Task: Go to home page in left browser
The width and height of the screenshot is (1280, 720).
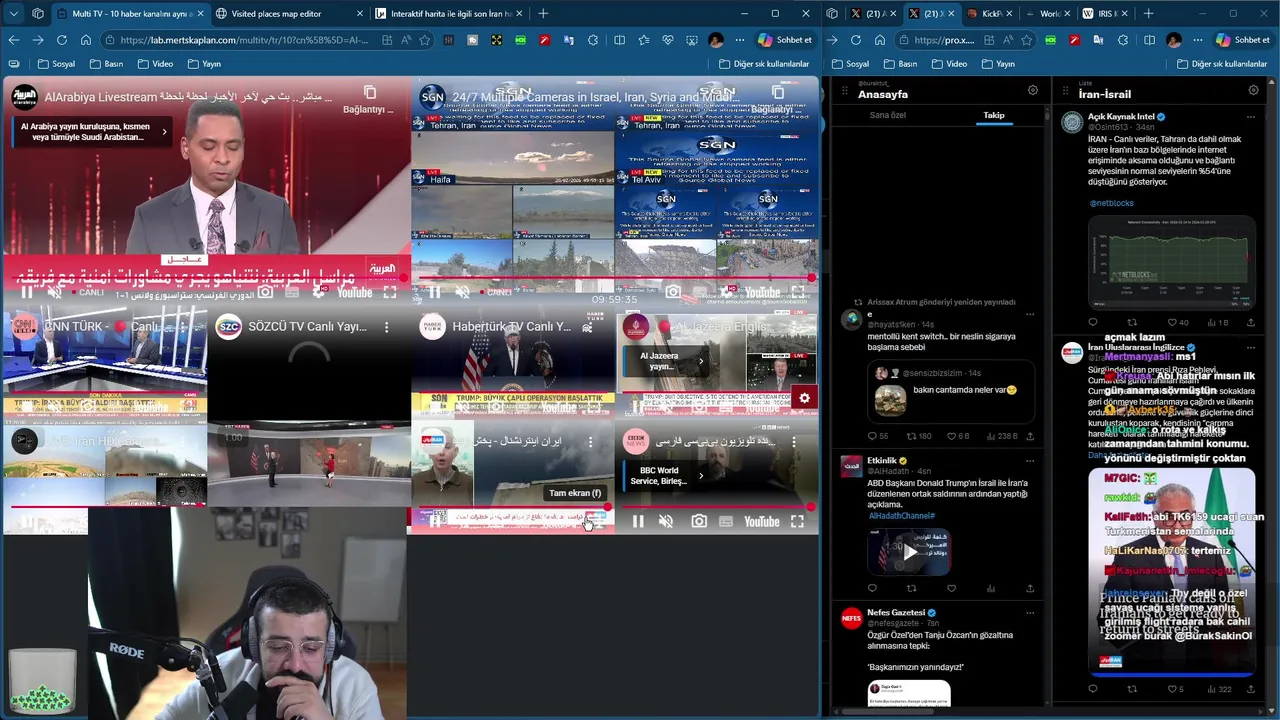Action: point(86,40)
